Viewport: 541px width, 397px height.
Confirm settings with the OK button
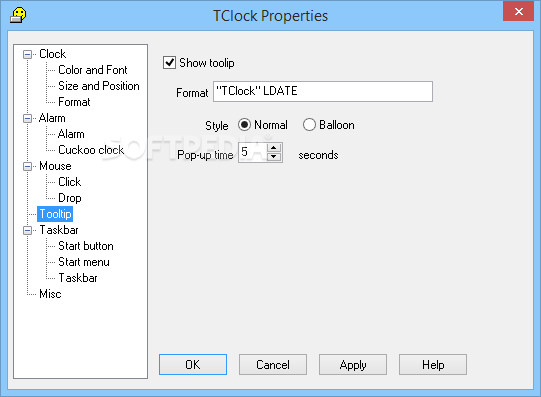193,365
